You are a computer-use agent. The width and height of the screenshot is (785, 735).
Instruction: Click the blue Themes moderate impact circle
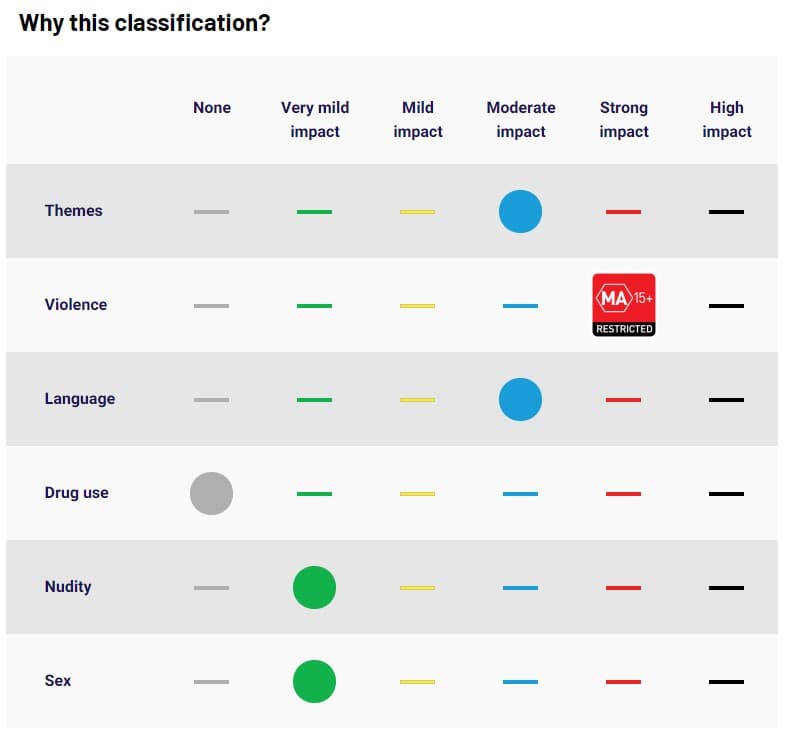tap(520, 211)
